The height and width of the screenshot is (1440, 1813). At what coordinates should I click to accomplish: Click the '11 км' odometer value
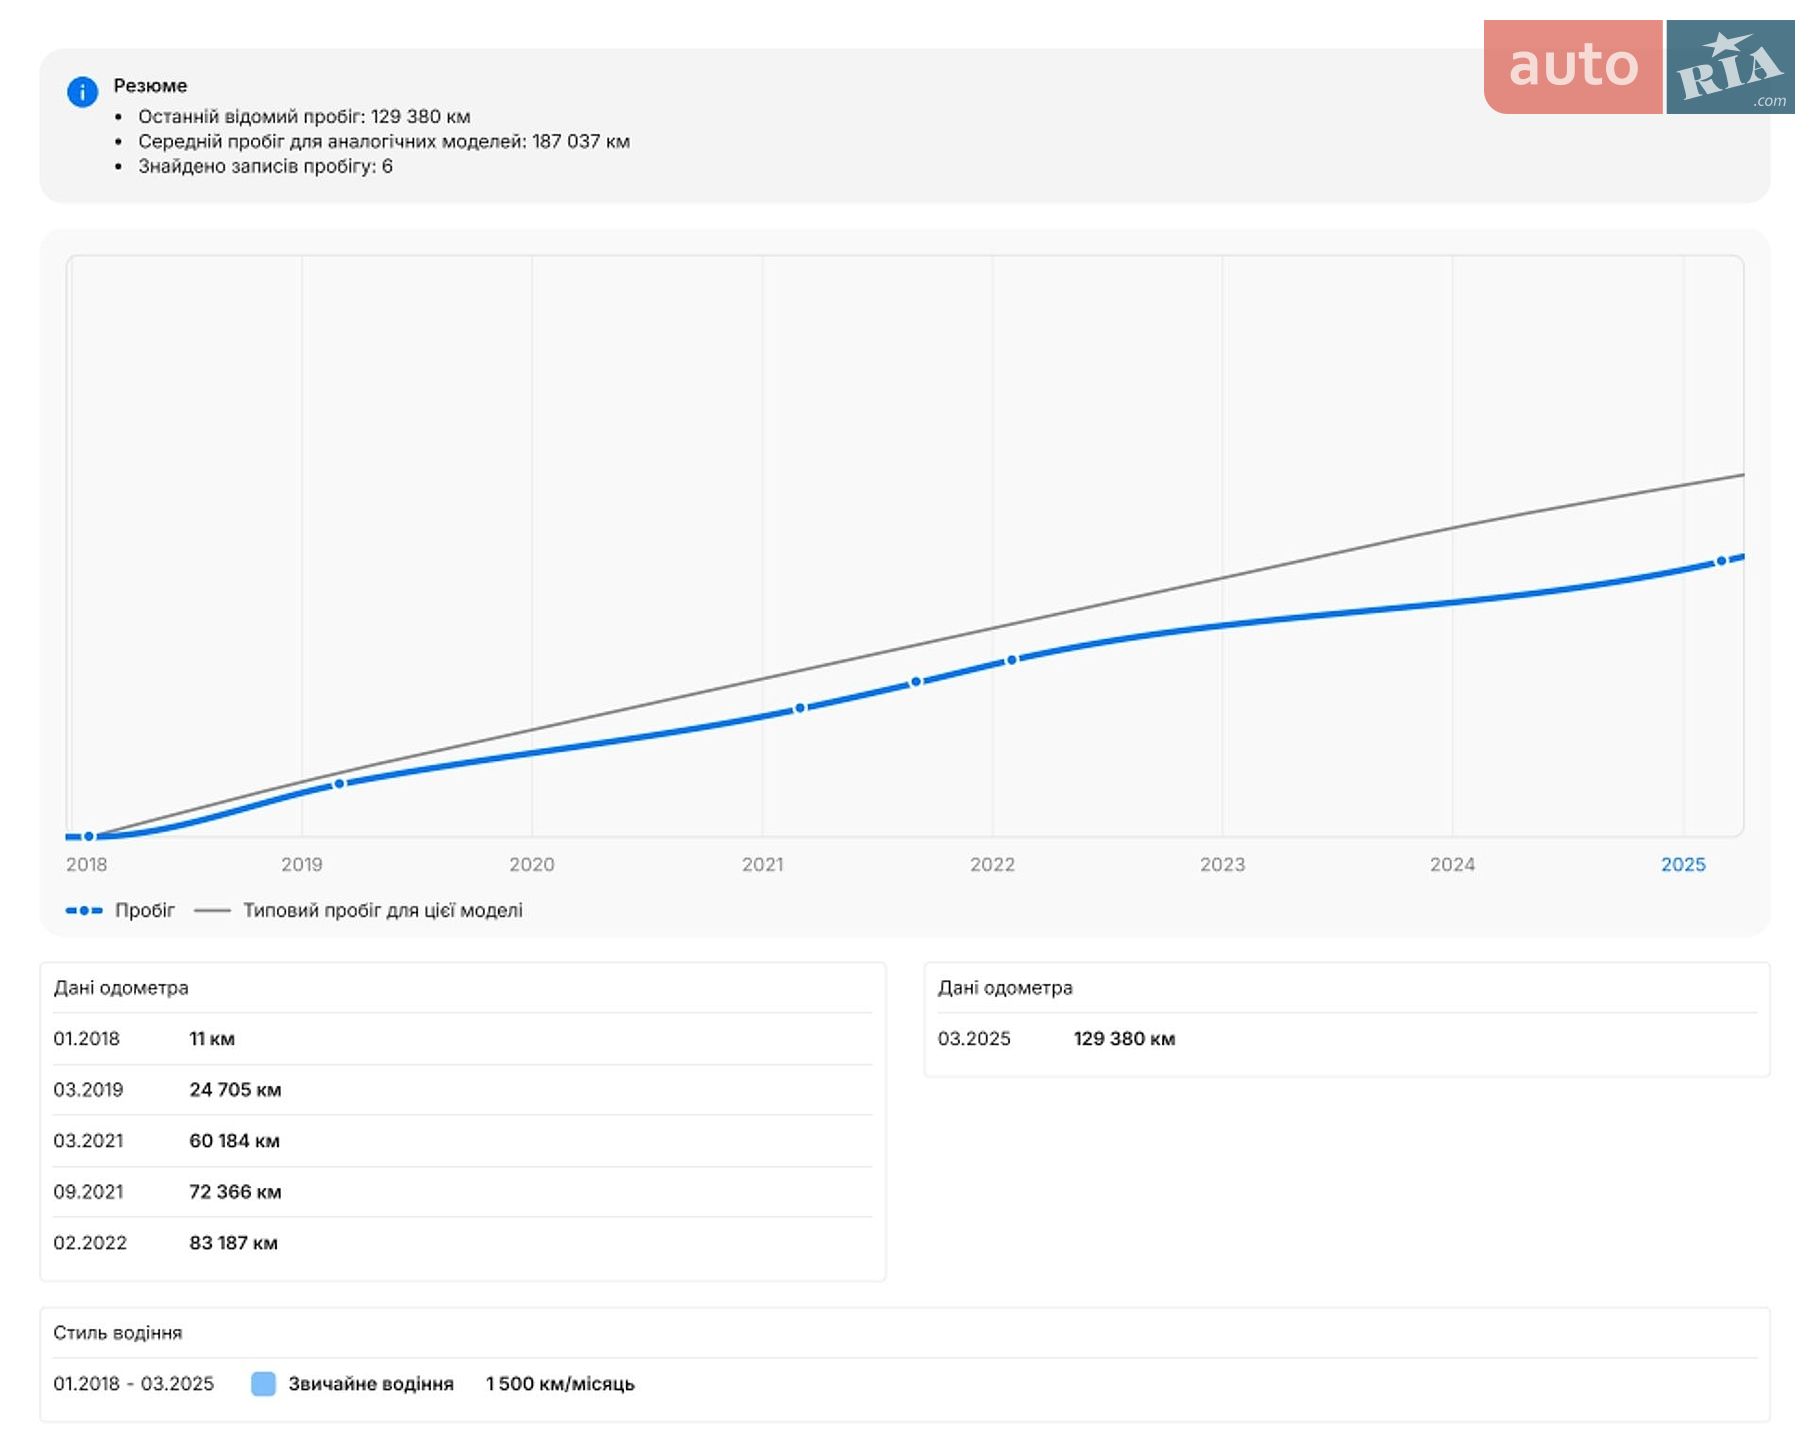point(212,1039)
